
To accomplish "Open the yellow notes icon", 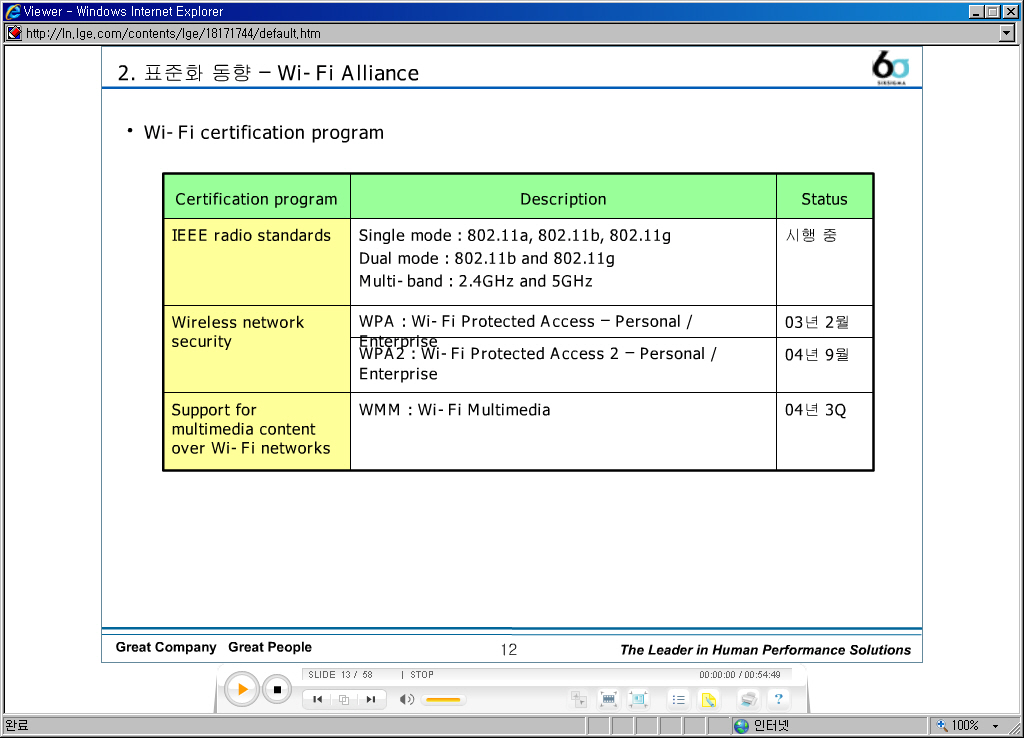I will (708, 700).
